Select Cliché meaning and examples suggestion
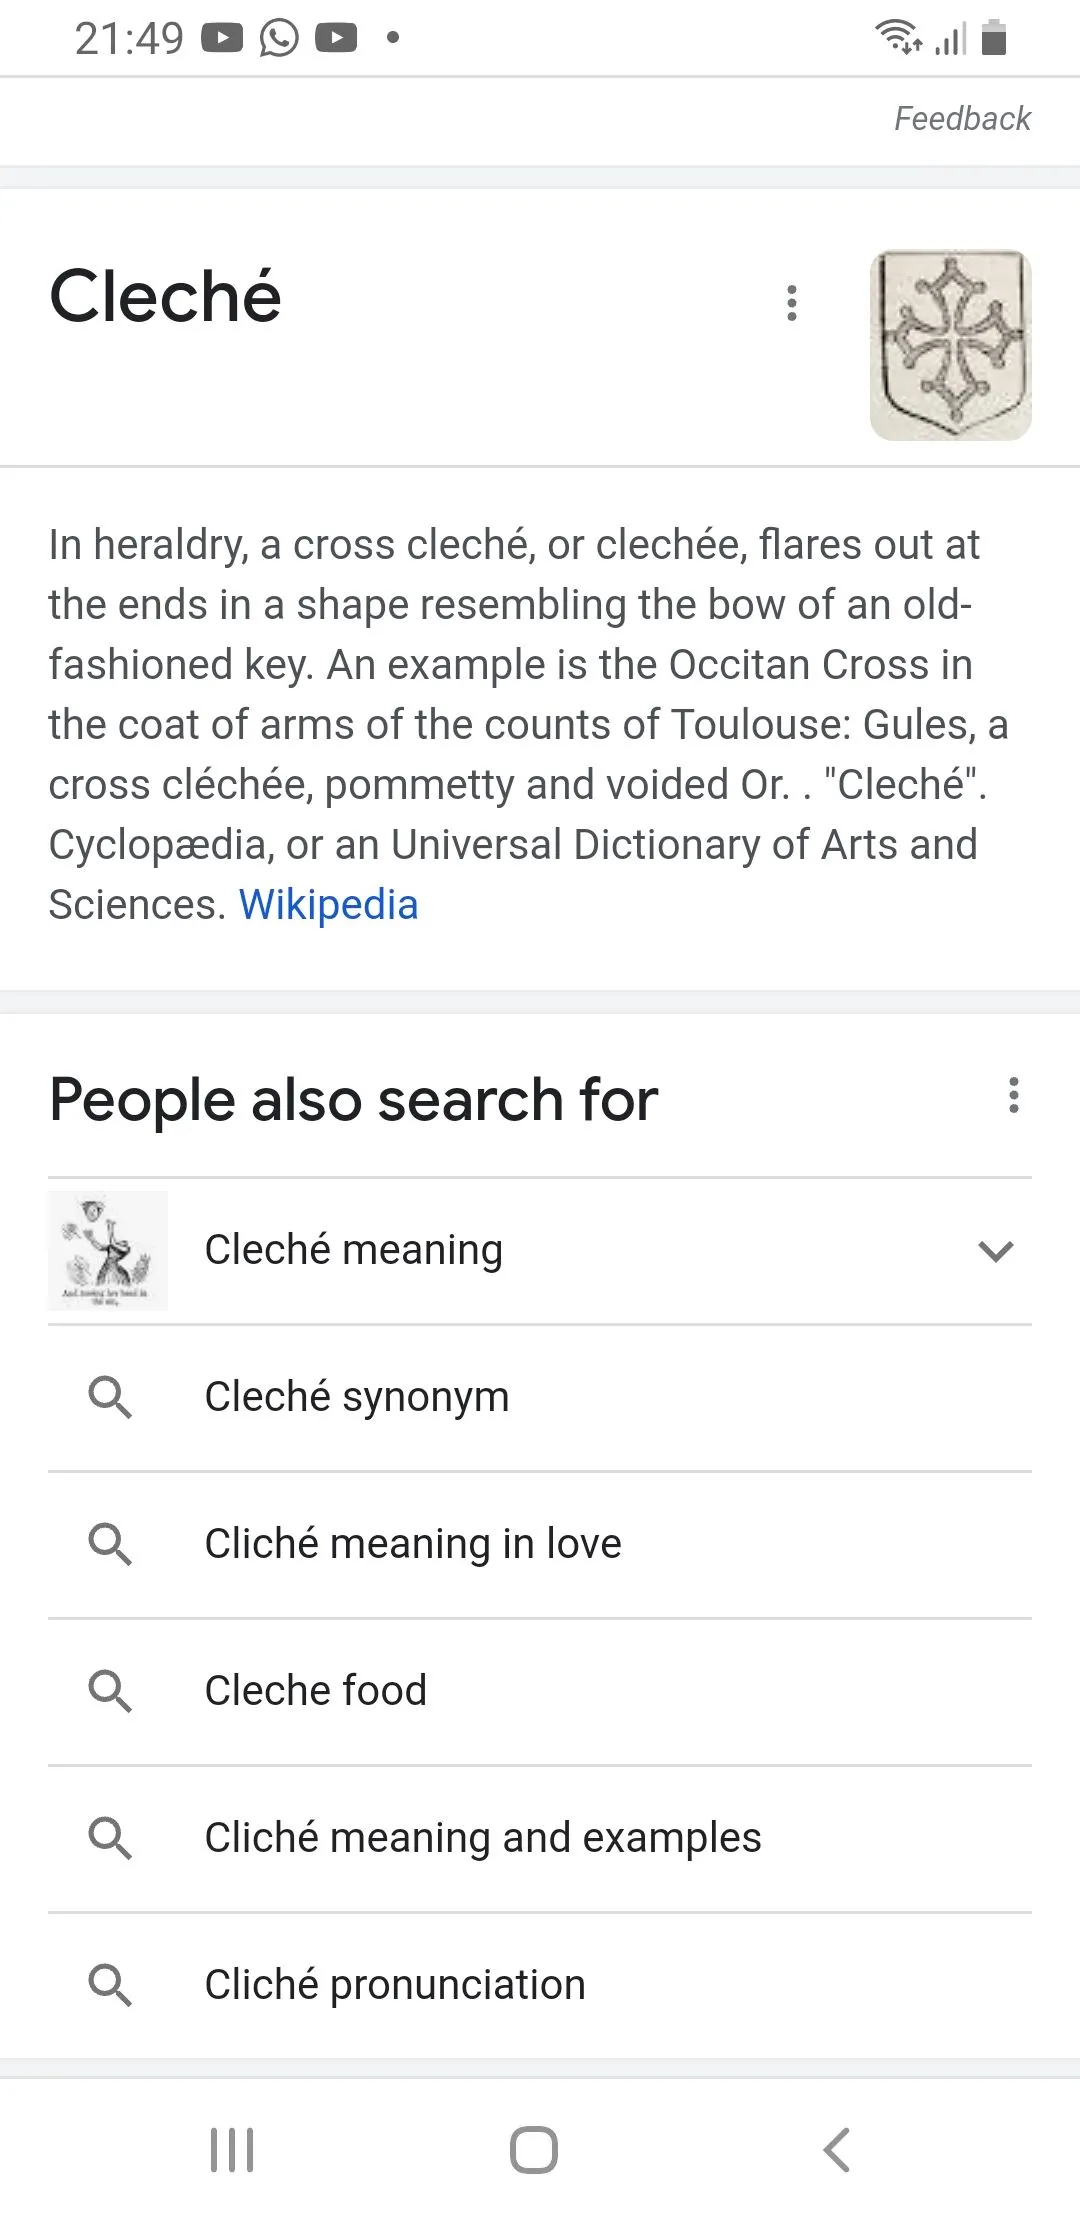 pos(482,1838)
